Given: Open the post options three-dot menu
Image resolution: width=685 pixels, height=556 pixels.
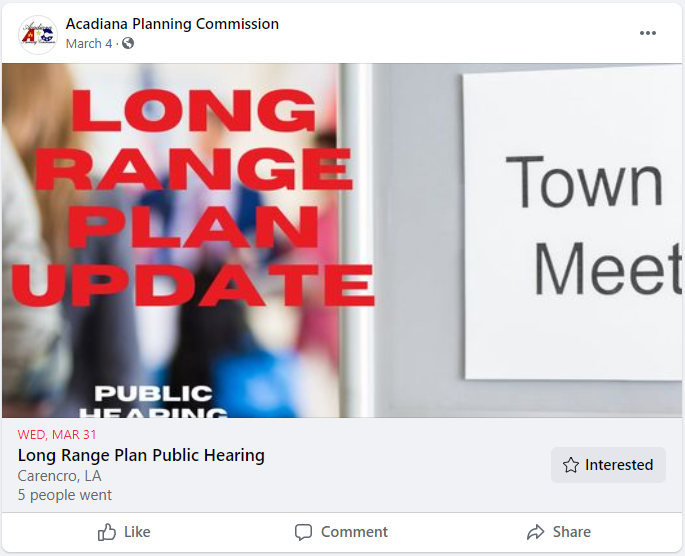Looking at the screenshot, I should point(648,33).
